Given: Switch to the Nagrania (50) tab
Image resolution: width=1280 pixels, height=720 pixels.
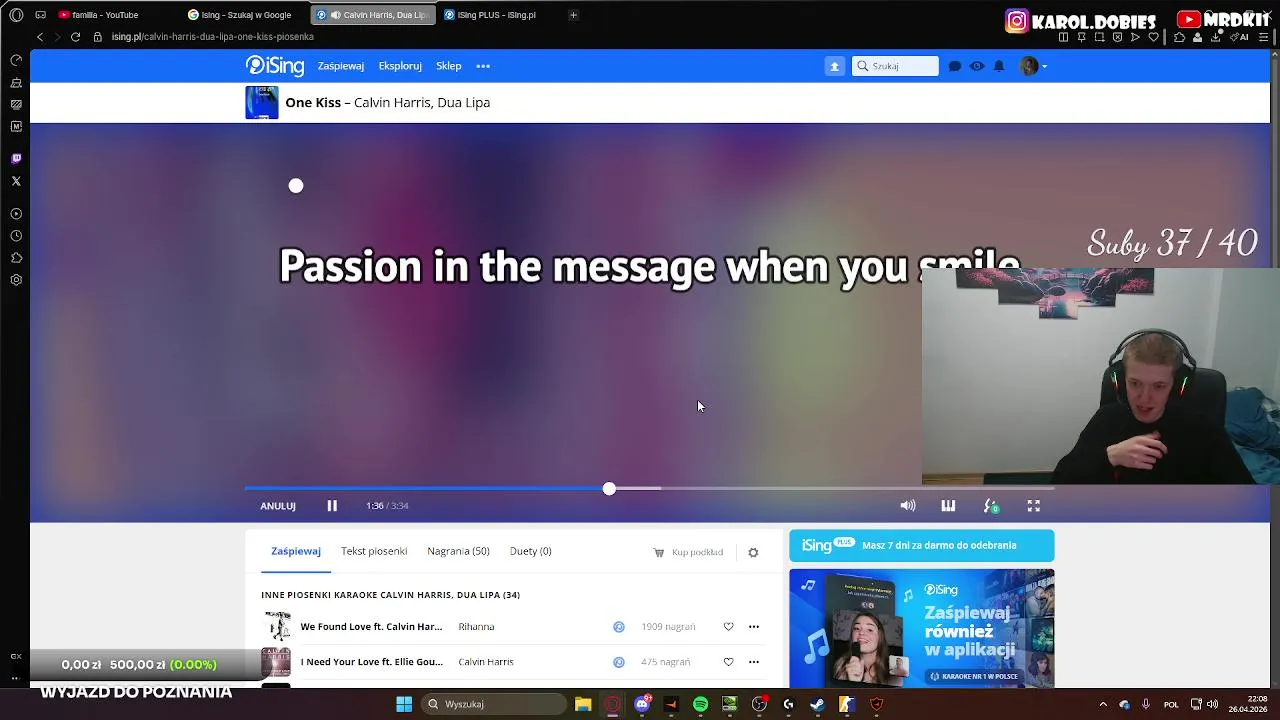Looking at the screenshot, I should (x=458, y=551).
